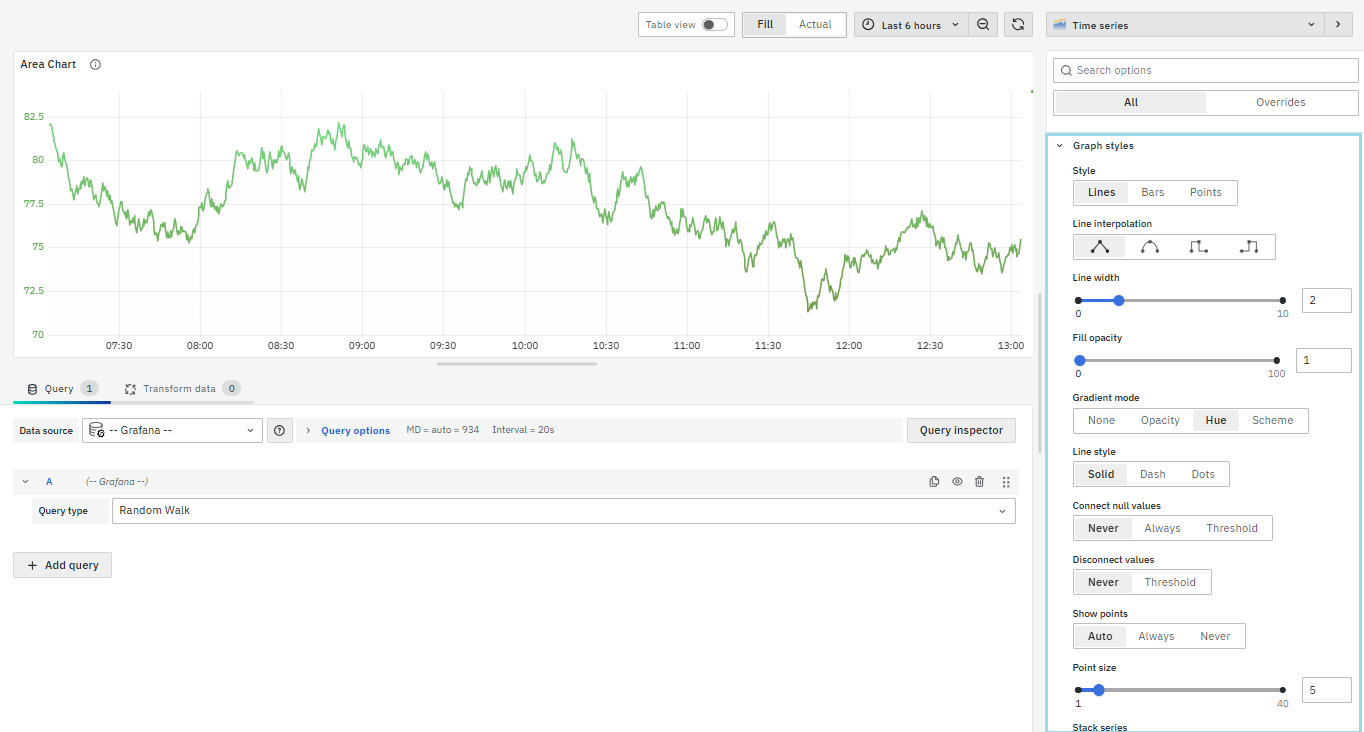
Task: Click the data source help icon
Action: pyautogui.click(x=279, y=431)
